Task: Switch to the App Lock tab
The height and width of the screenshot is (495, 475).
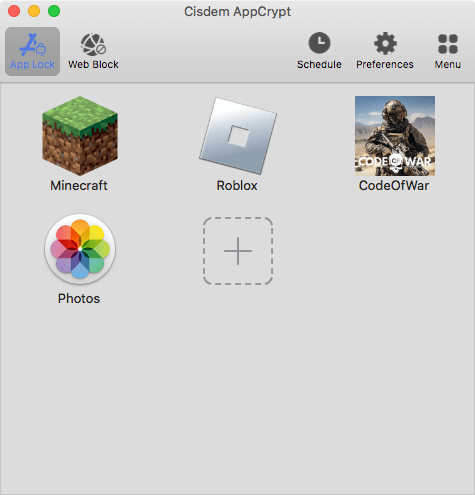Action: click(32, 51)
